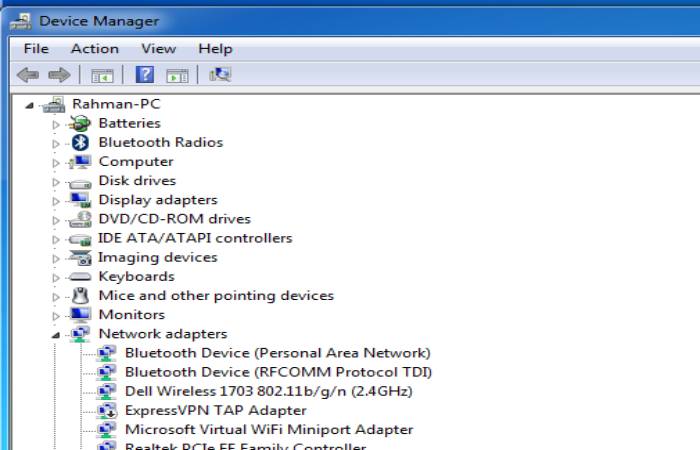Select the Monitors label
The height and width of the screenshot is (450, 700).
point(132,315)
